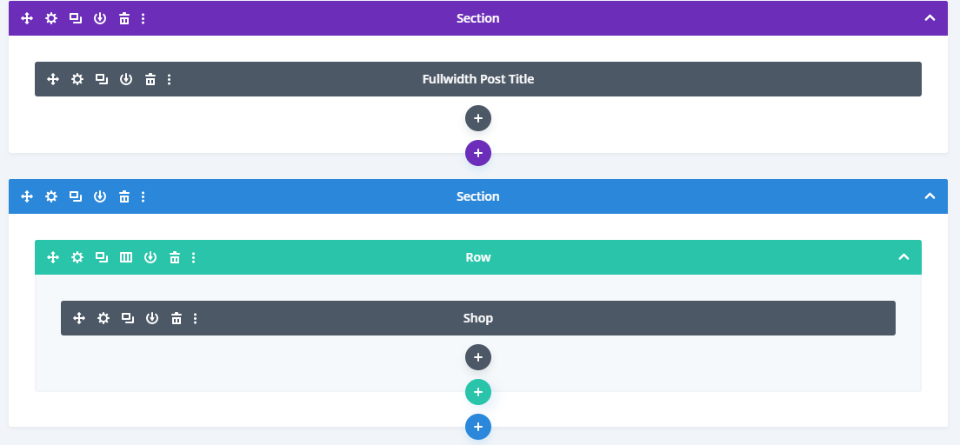Duplicate the Fullwidth Post Title module

click(x=101, y=79)
